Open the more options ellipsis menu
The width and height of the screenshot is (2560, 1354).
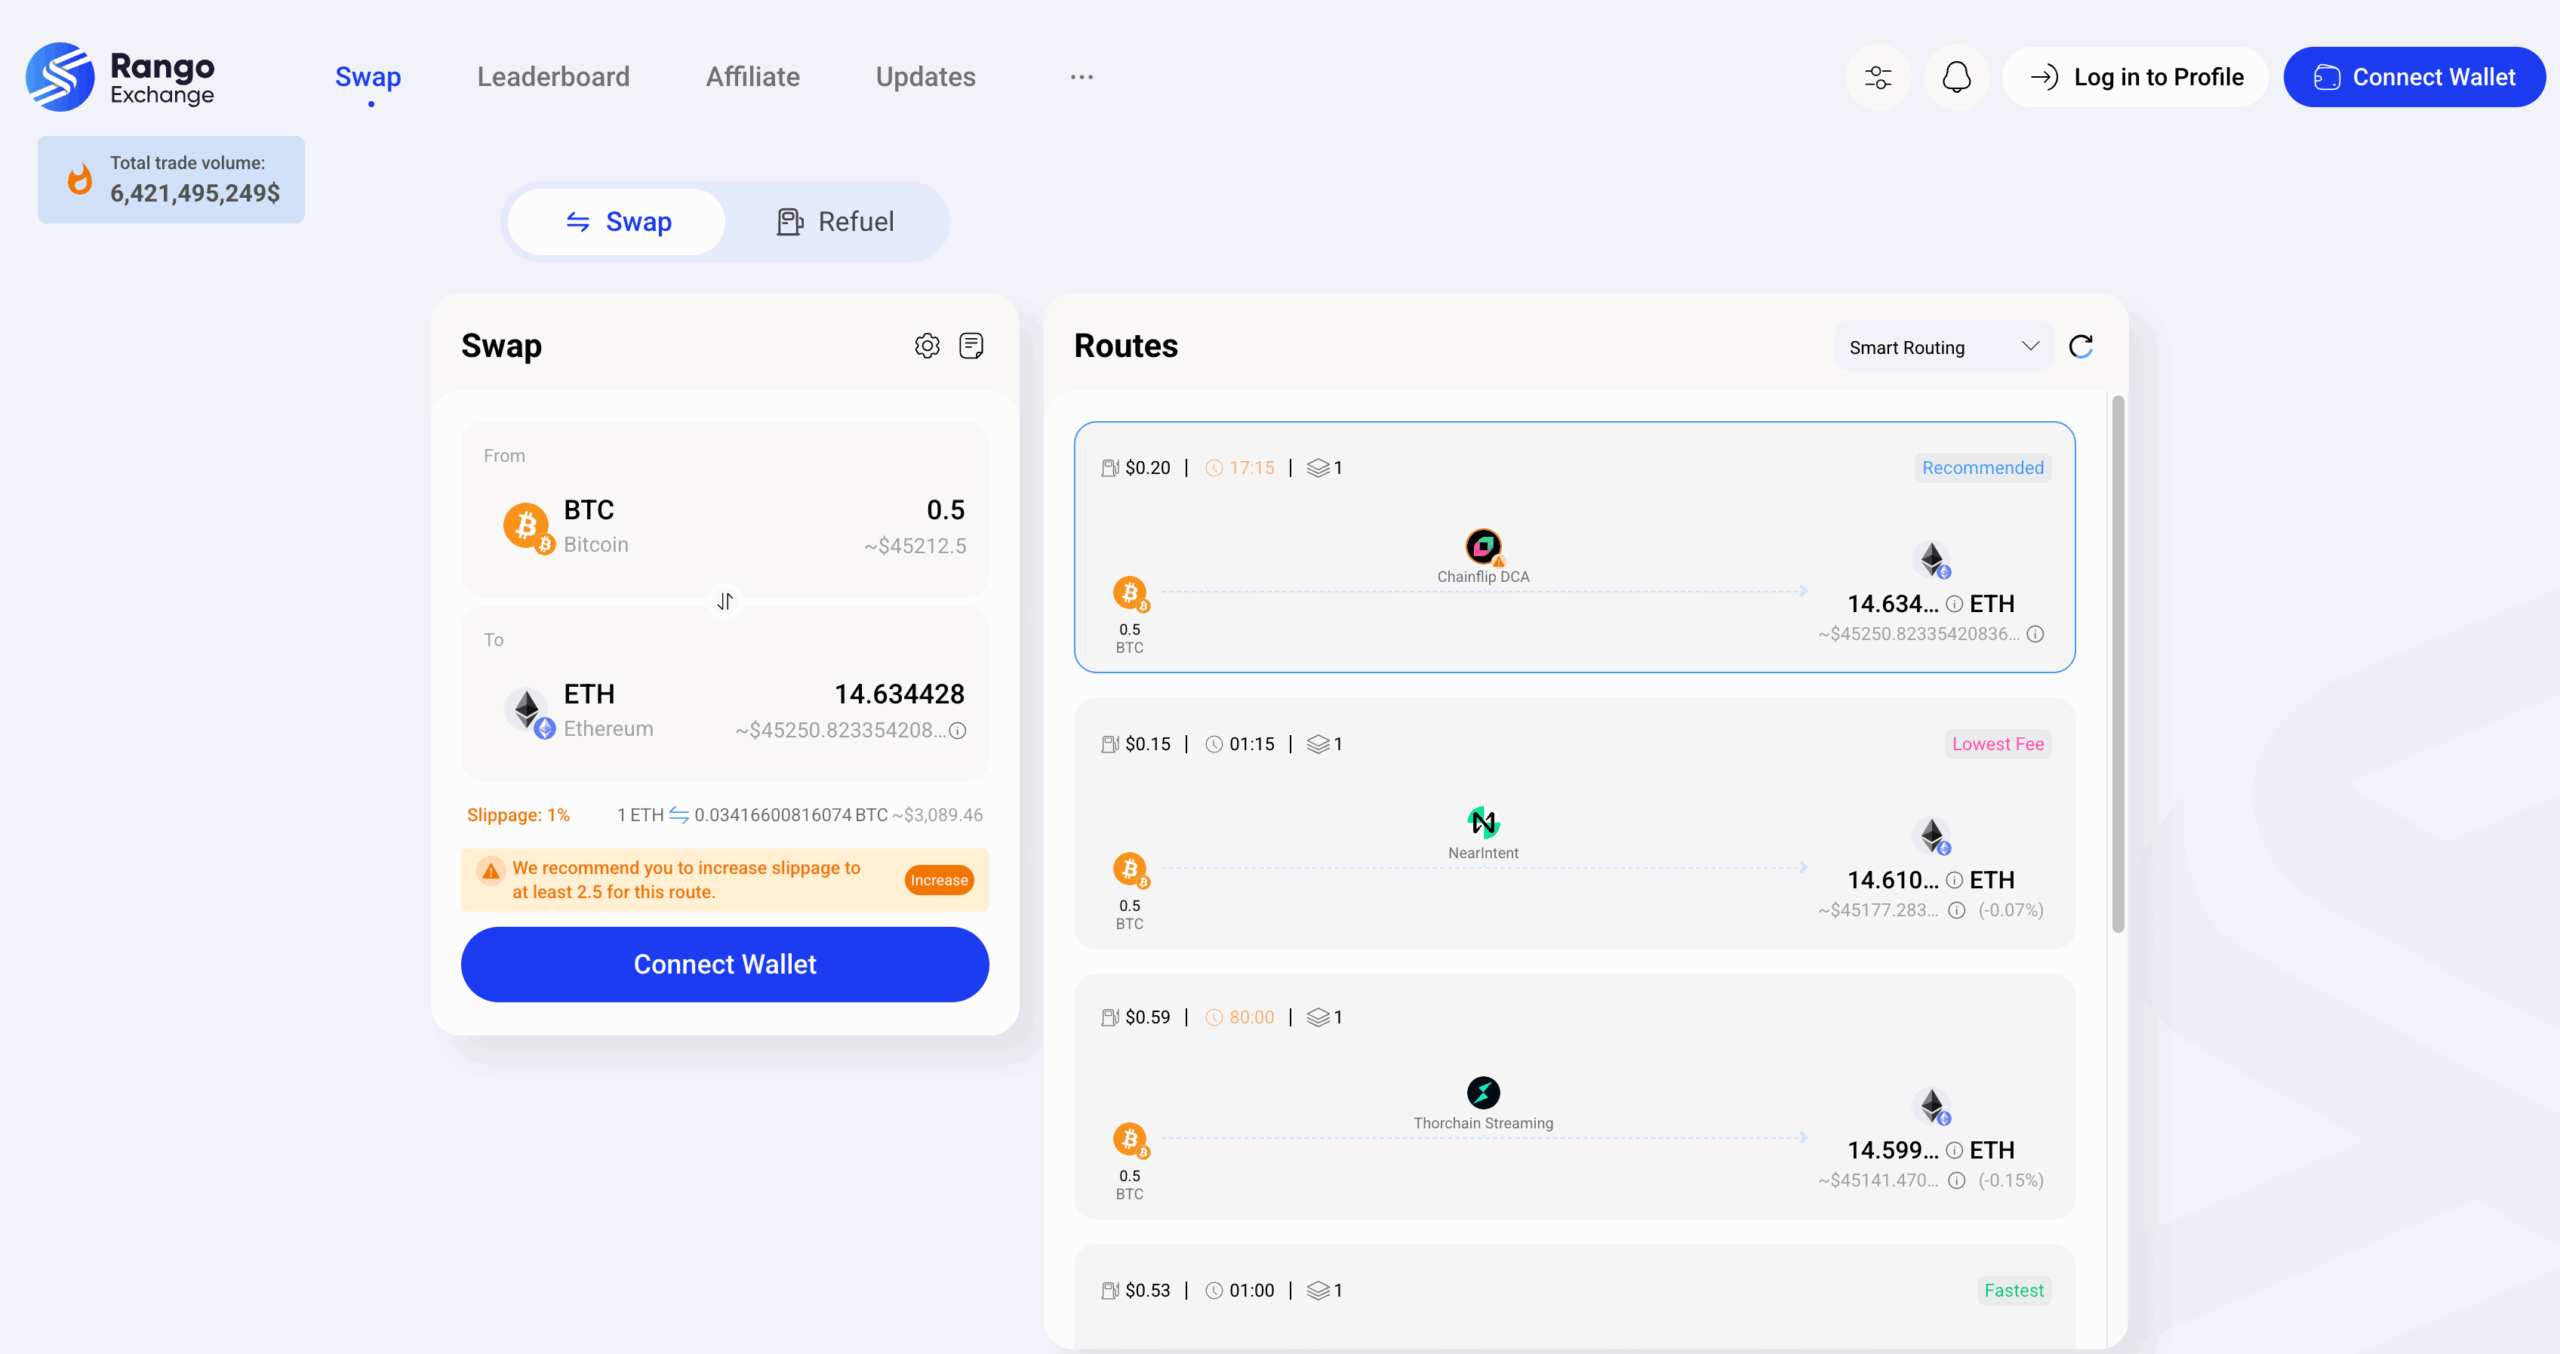[x=1081, y=76]
